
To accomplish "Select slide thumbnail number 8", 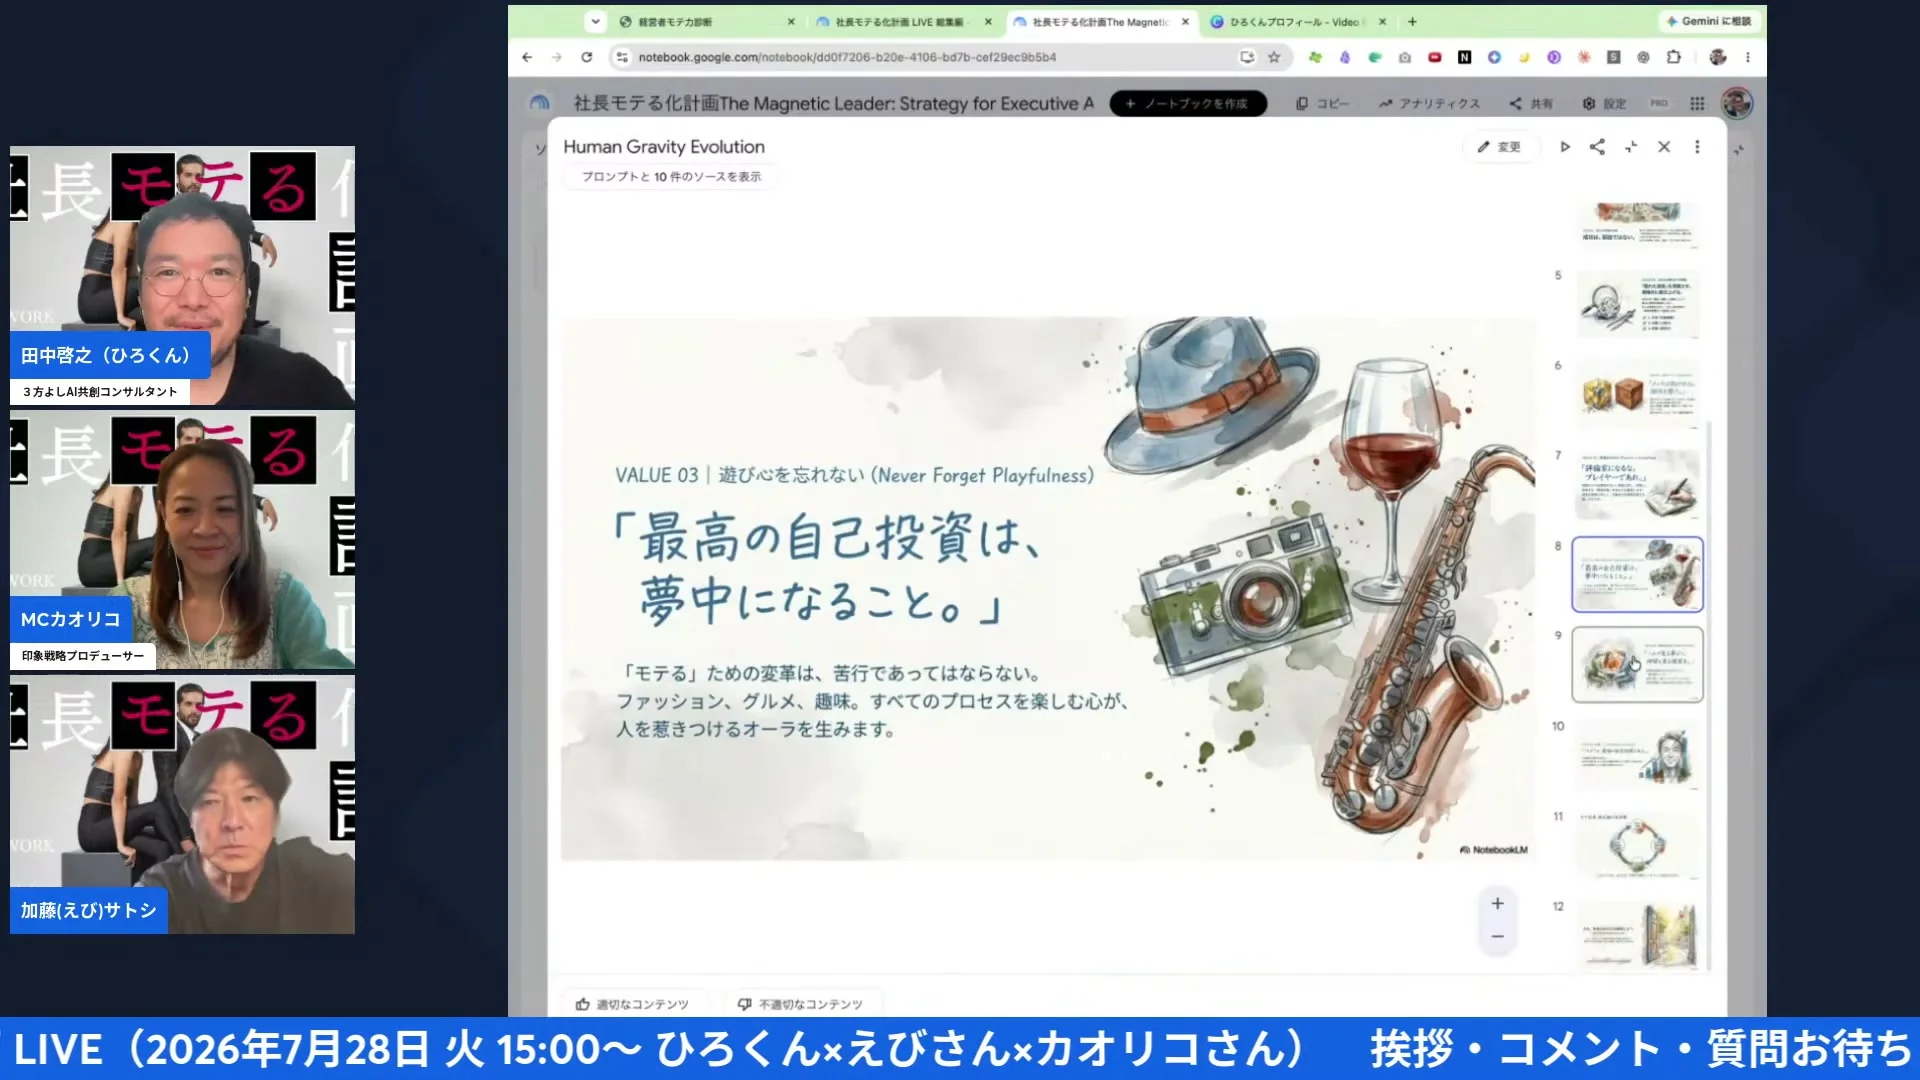I will click(x=1637, y=574).
